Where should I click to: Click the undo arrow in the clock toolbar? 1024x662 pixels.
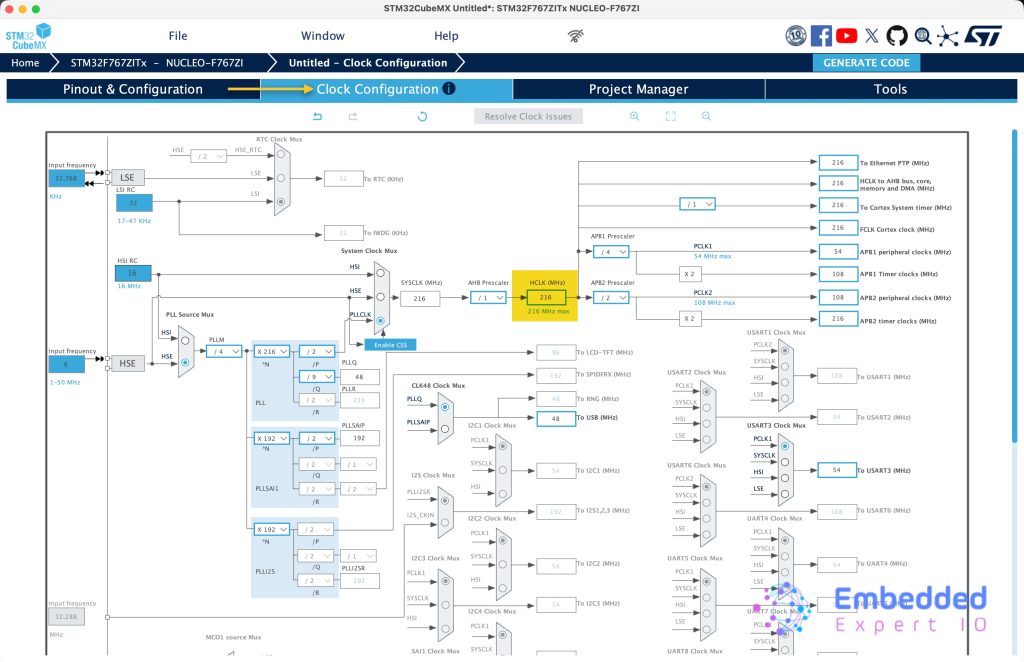coord(318,117)
